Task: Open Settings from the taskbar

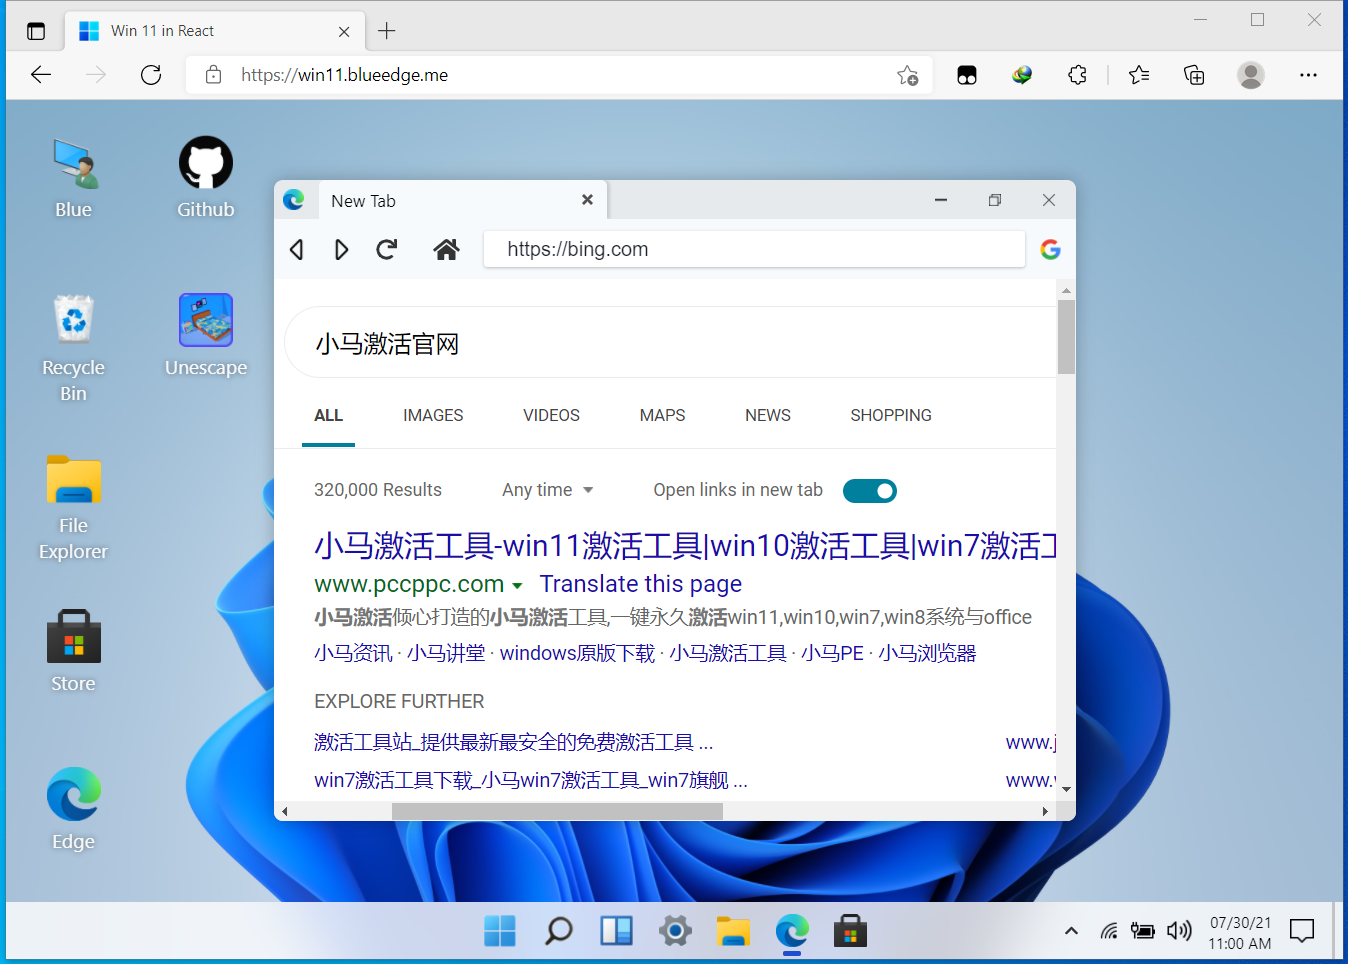Action: click(x=675, y=931)
